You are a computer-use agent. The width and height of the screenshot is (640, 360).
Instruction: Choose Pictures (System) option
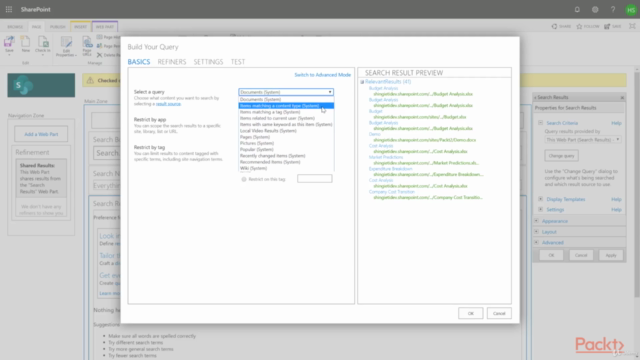click(286, 143)
